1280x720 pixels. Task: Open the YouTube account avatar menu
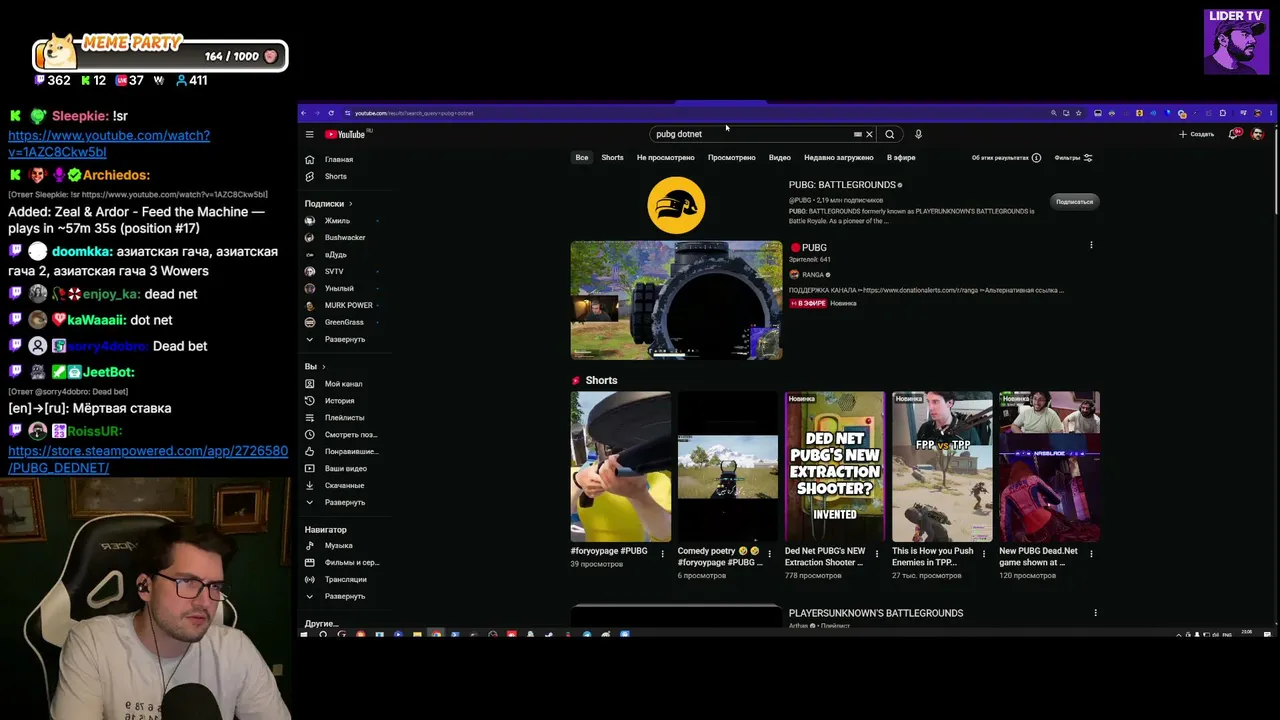[x=1257, y=134]
